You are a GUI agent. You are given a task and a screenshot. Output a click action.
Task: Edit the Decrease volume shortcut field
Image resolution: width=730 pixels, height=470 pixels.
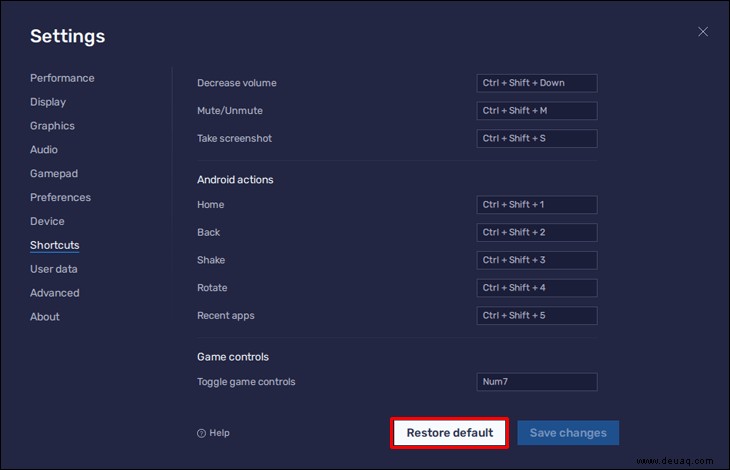point(537,83)
